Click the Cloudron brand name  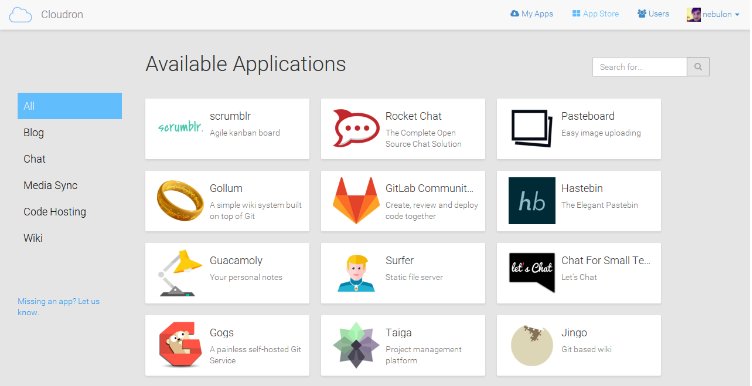[x=62, y=14]
